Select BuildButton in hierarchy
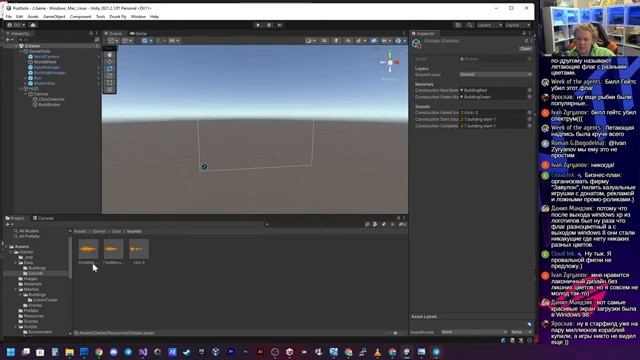 click(x=47, y=104)
